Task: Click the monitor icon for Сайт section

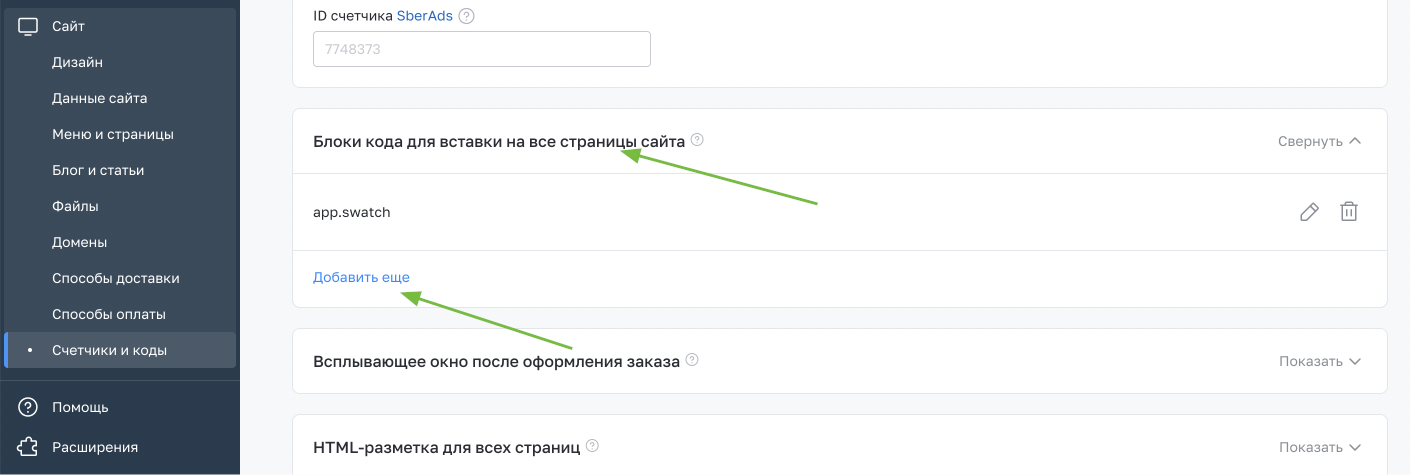Action: (28, 26)
